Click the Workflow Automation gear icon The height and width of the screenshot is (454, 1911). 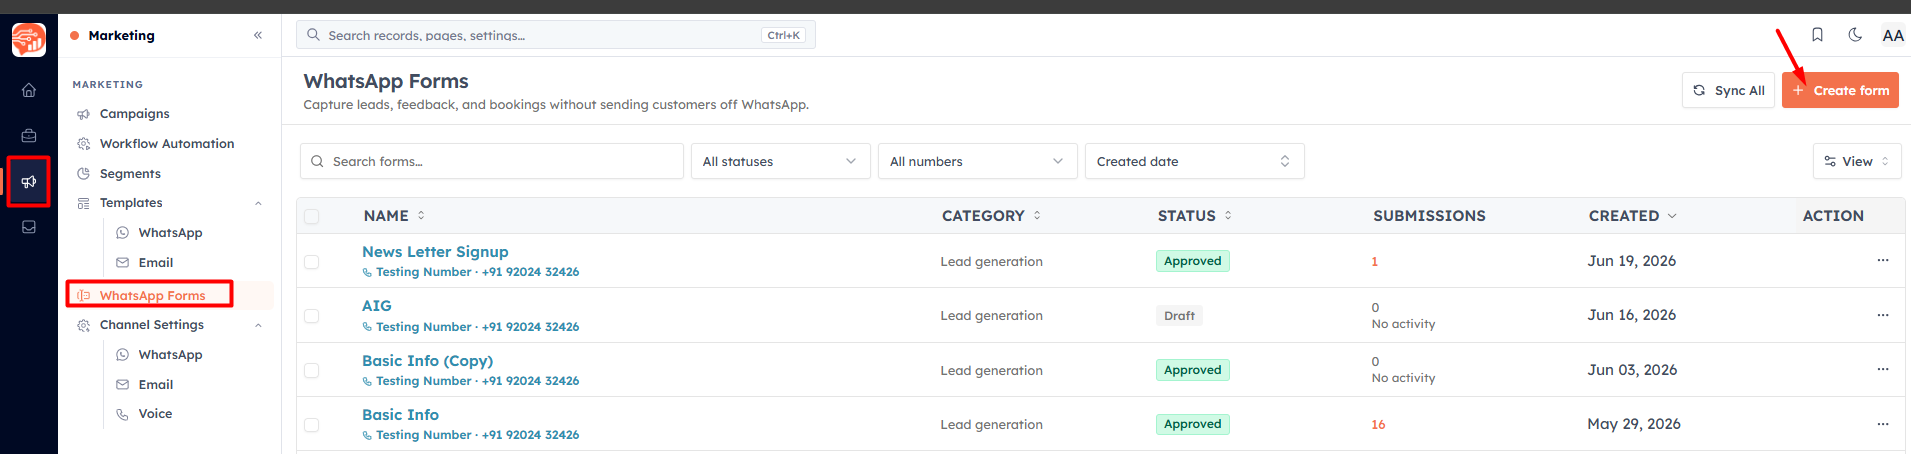pyautogui.click(x=83, y=144)
